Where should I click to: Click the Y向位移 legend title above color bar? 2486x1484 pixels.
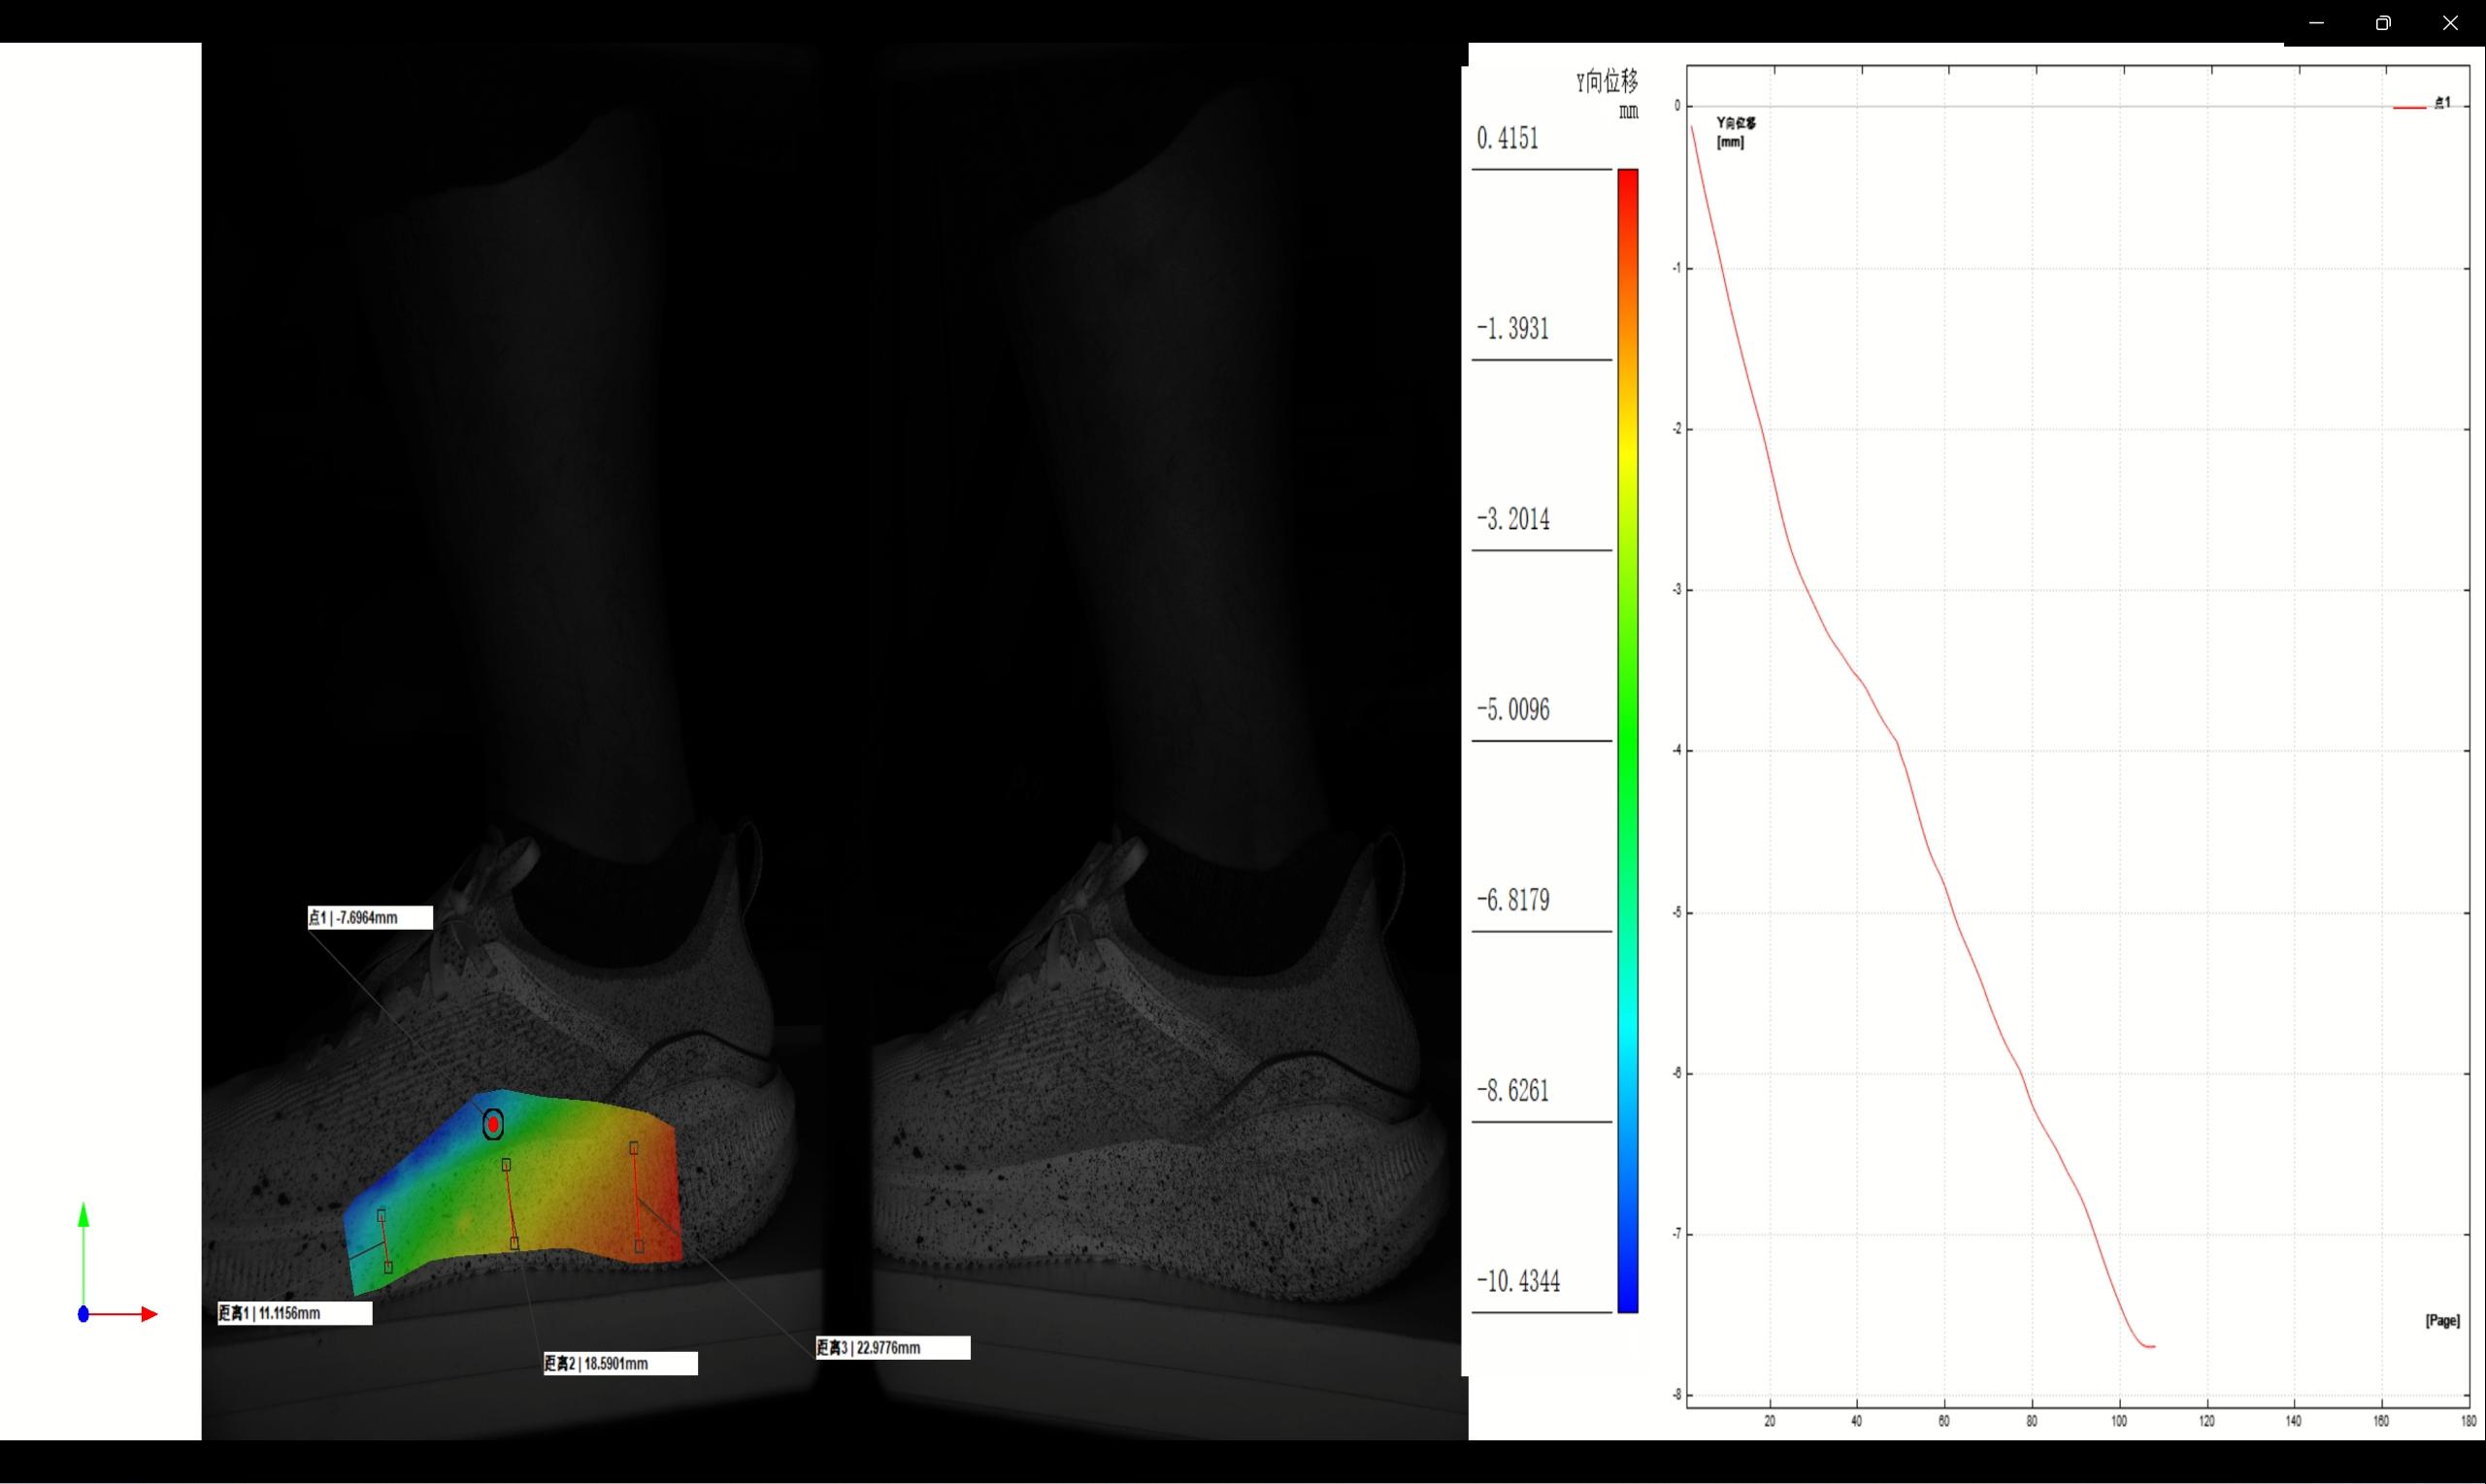pyautogui.click(x=1607, y=82)
